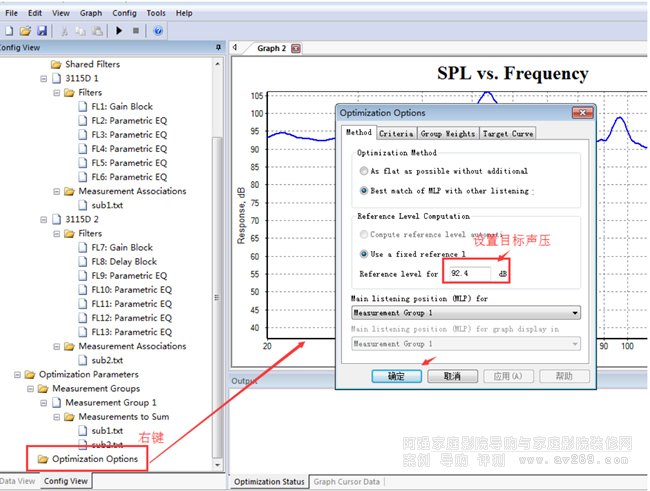The height and width of the screenshot is (491, 650).
Task: Click the Optimization Options folder icon
Action: (x=42, y=459)
